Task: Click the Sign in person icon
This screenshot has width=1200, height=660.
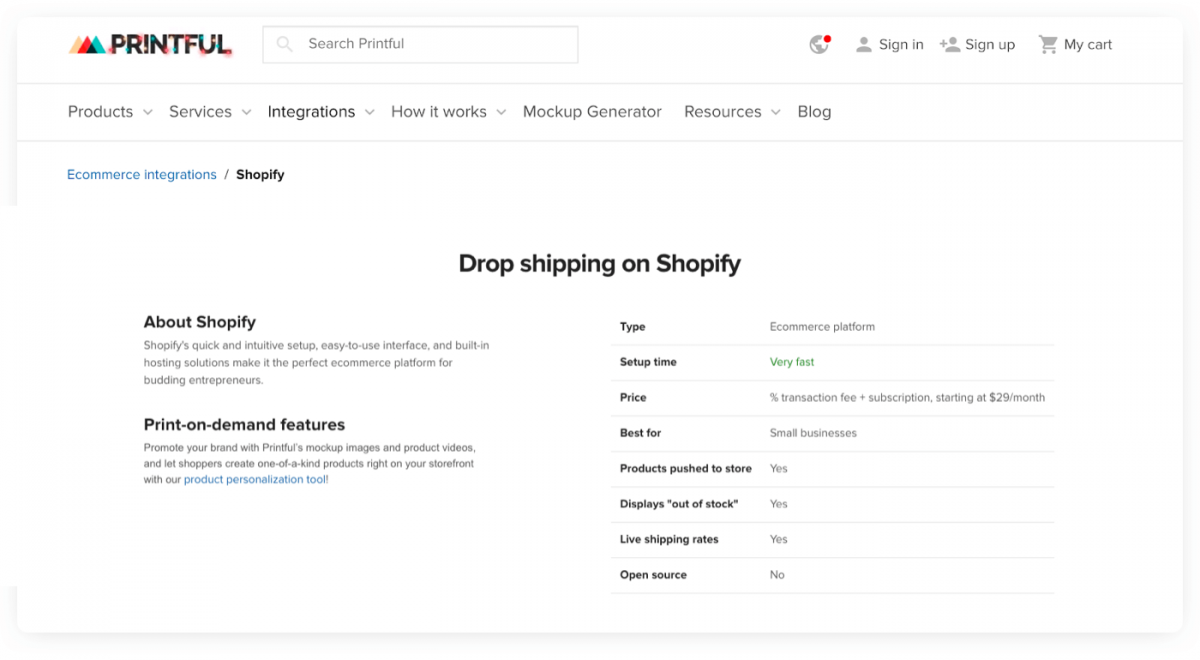Action: (x=864, y=44)
